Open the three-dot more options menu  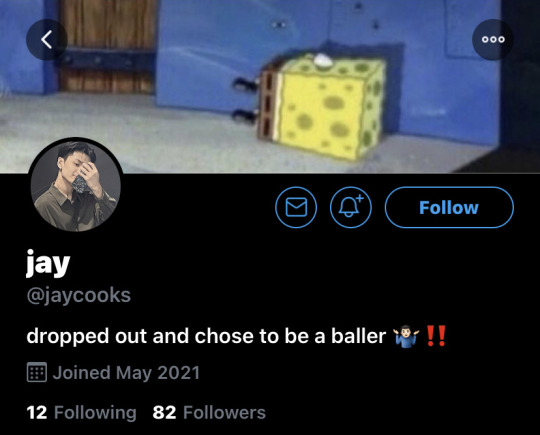[x=493, y=40]
